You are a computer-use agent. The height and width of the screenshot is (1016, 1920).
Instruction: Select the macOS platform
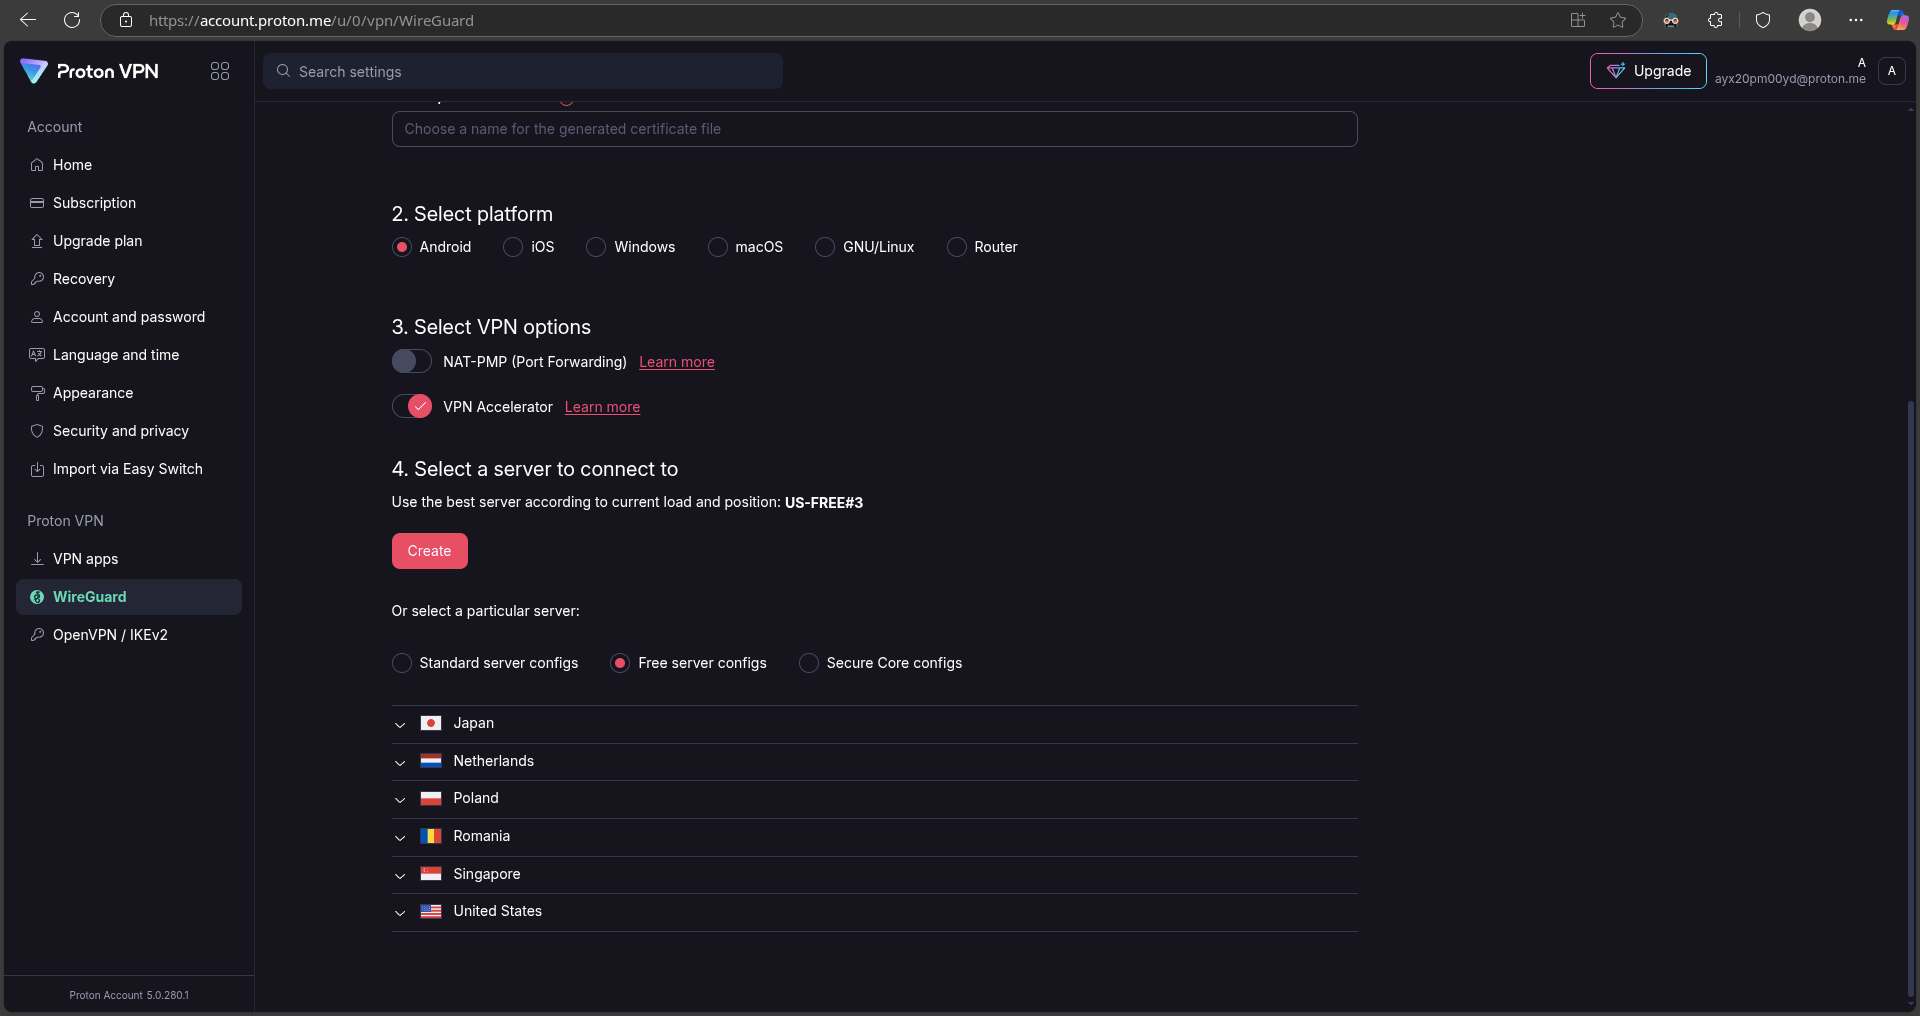coord(718,247)
